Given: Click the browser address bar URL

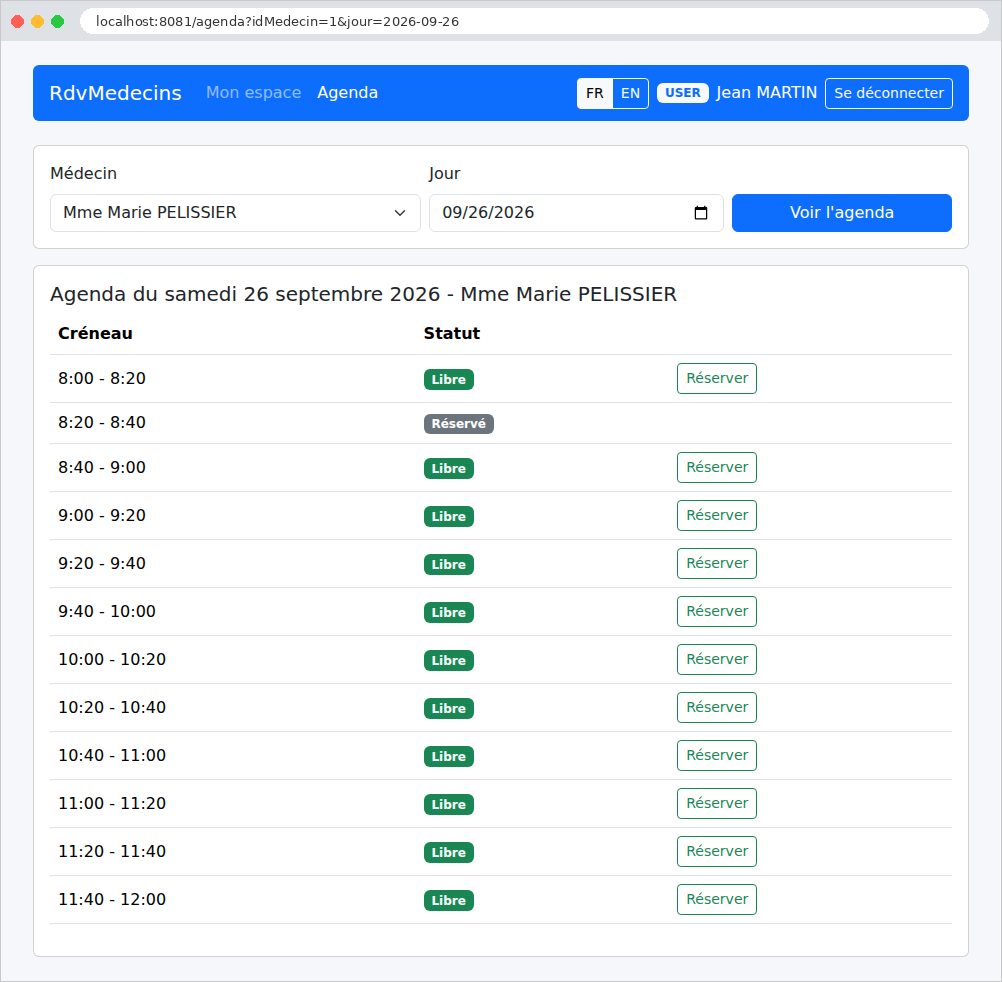Looking at the screenshot, I should pos(277,22).
